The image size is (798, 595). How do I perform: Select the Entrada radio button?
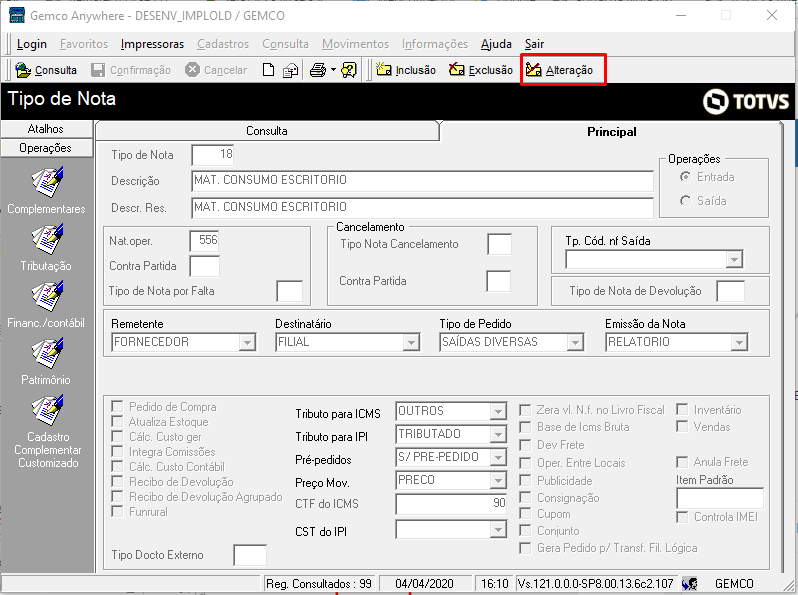[686, 177]
